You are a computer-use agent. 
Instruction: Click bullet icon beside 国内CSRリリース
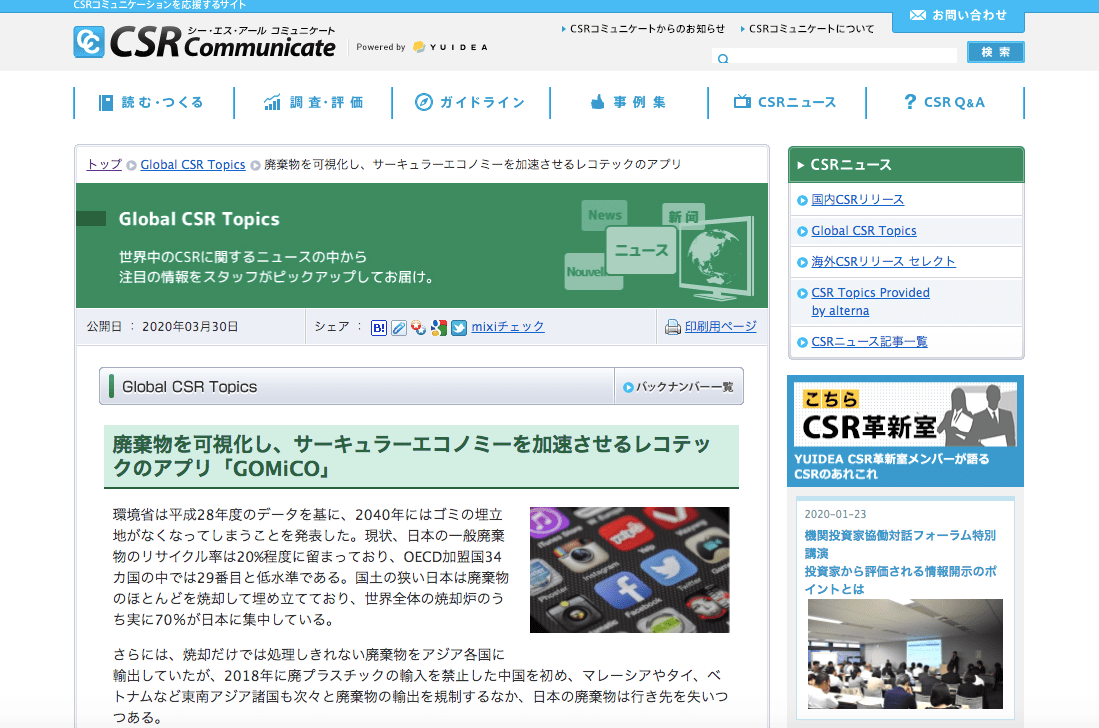point(803,200)
